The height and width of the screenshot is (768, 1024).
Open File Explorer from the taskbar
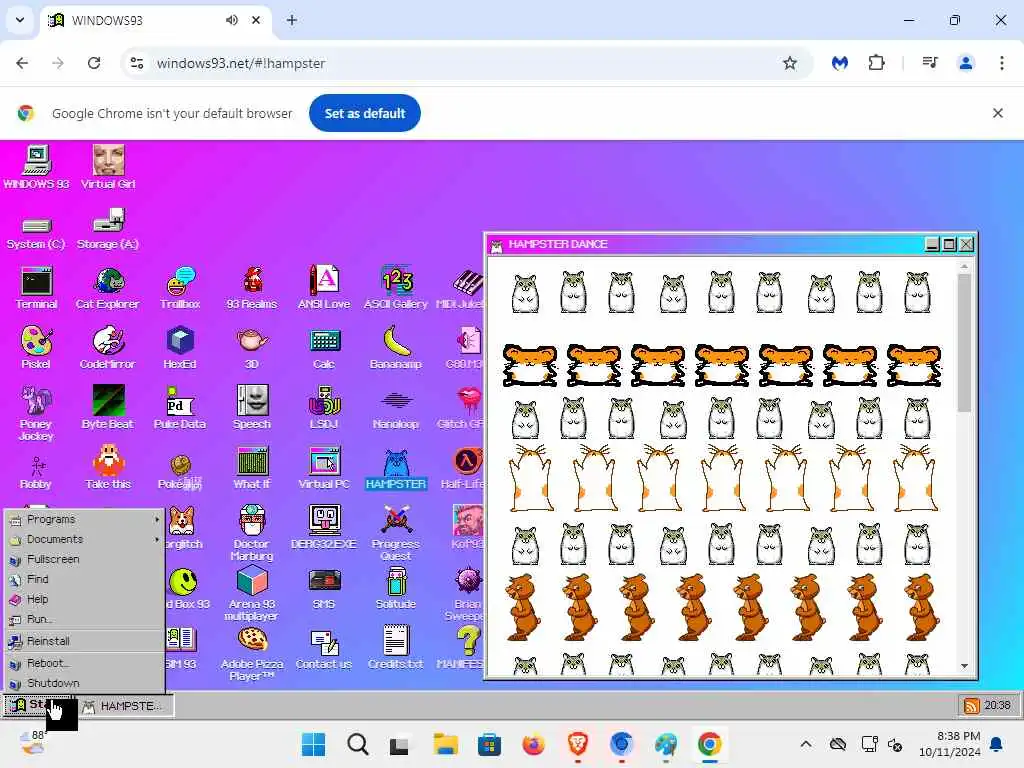pos(445,744)
